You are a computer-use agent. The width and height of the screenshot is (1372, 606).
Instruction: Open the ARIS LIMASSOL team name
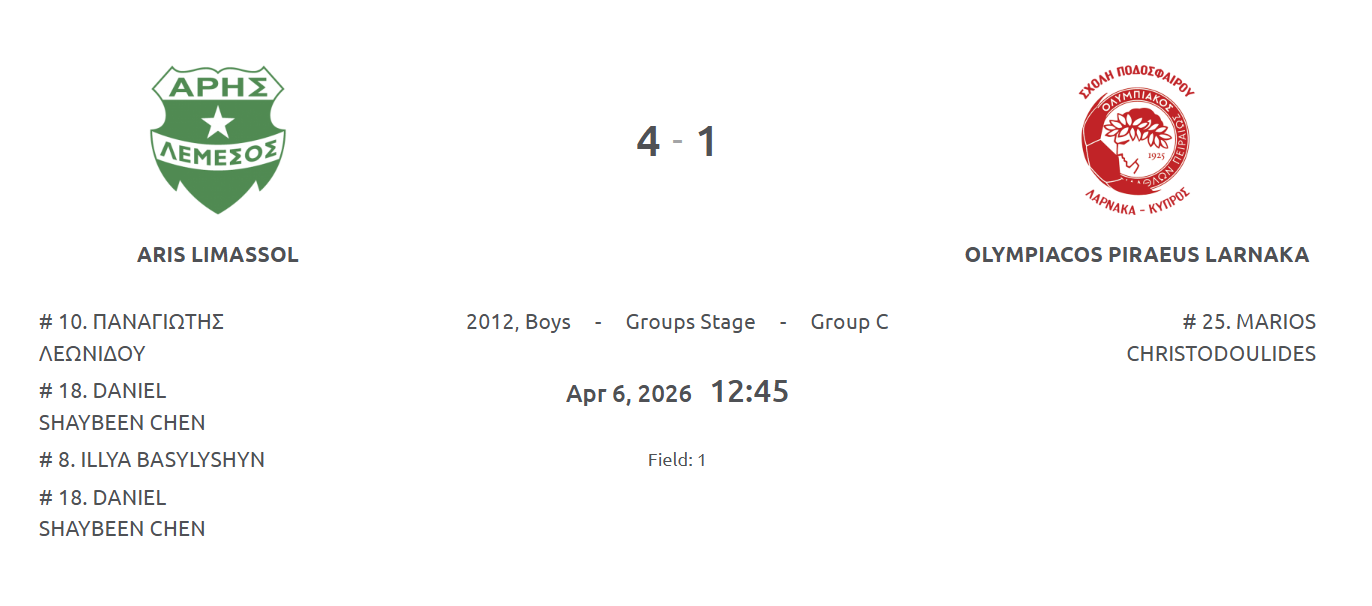218,255
